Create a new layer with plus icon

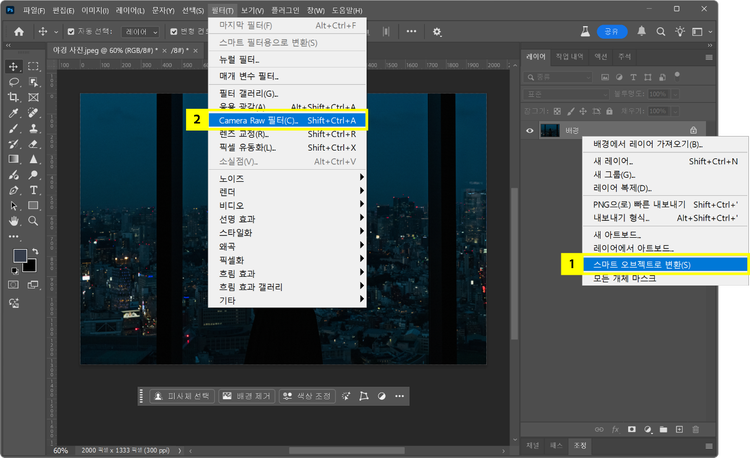click(x=679, y=429)
